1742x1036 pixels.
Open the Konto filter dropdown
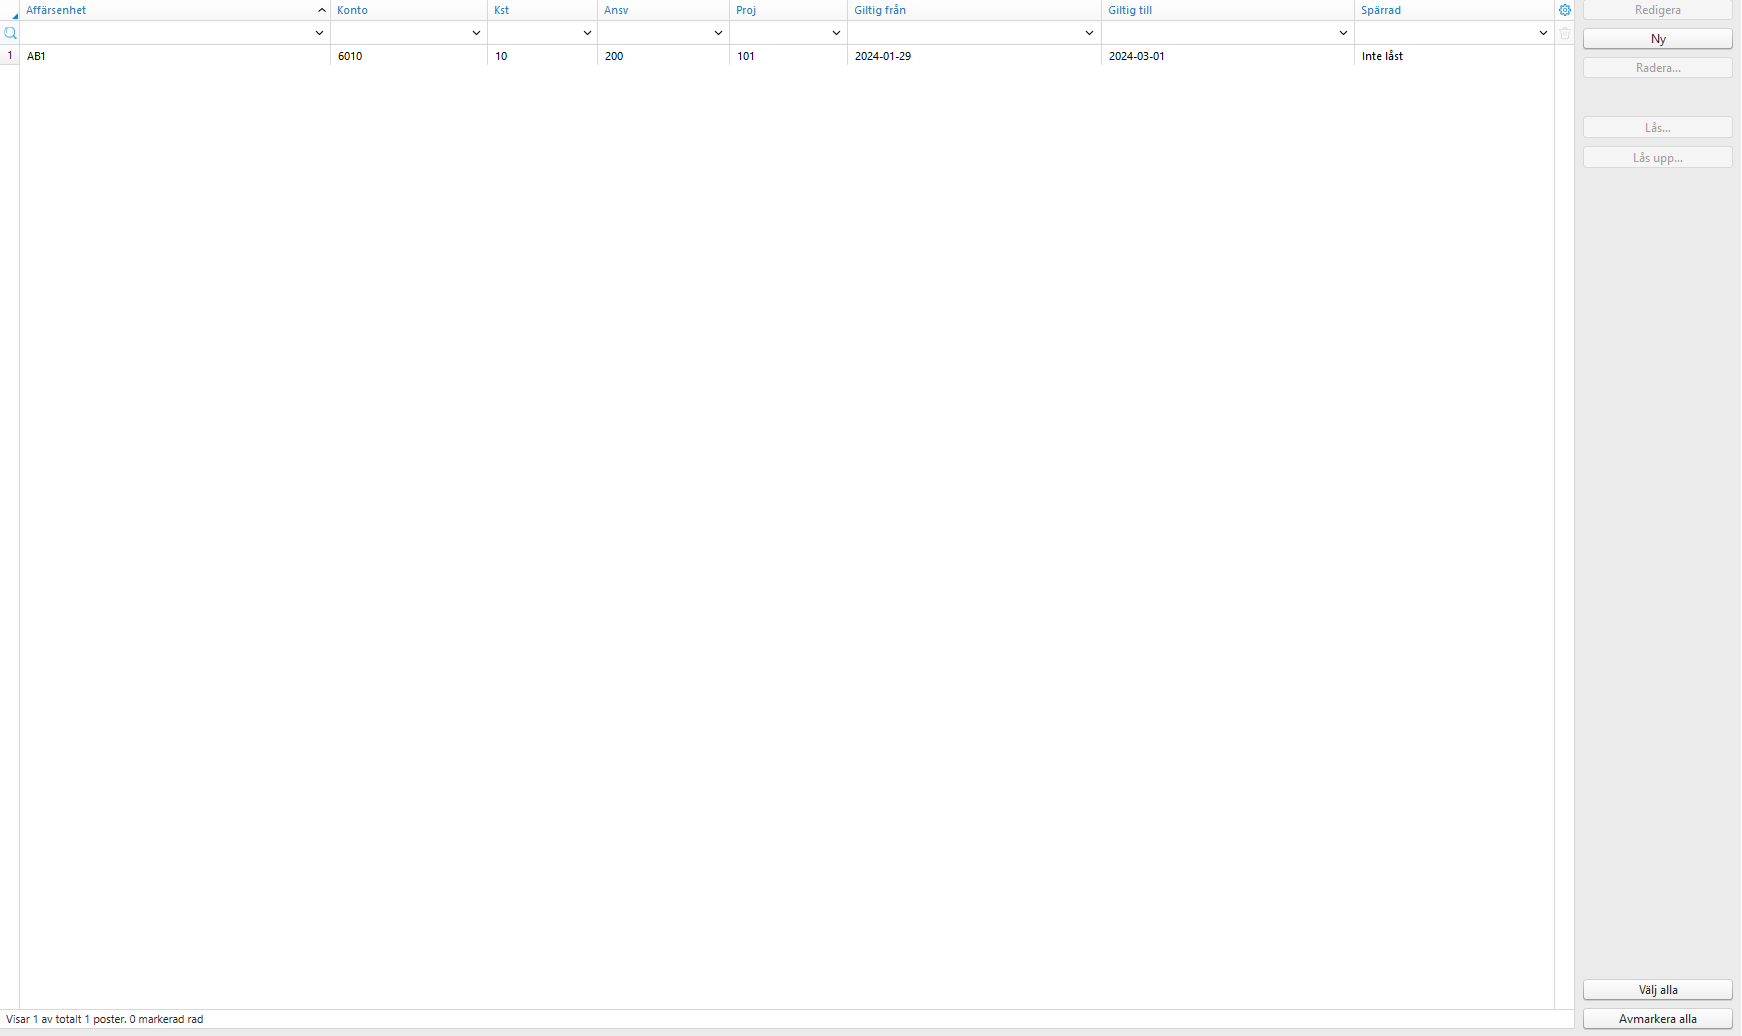coord(476,32)
